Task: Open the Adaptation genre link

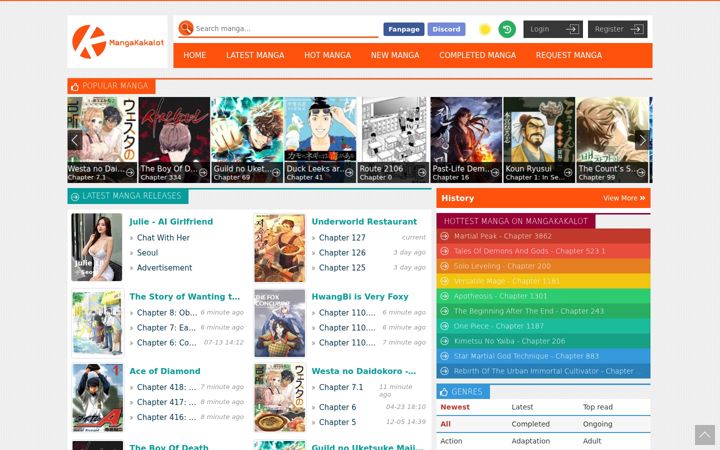Action: pos(530,441)
